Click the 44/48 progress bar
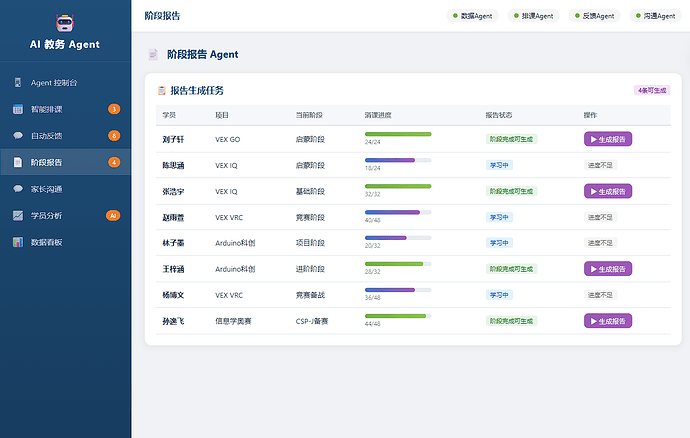Image resolution: width=690 pixels, height=438 pixels. pyautogui.click(x=398, y=316)
